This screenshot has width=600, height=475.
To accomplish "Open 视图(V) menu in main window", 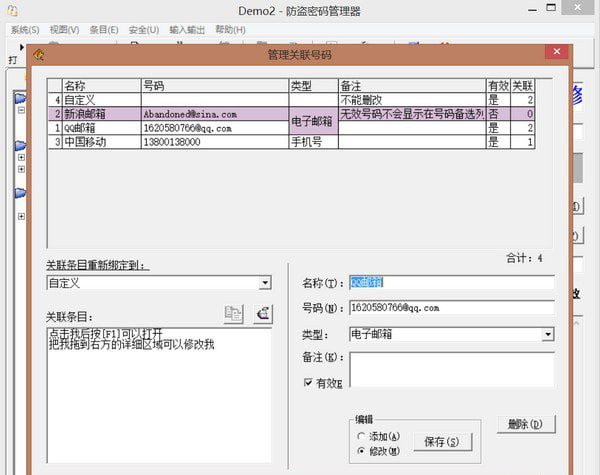I will 64,30.
